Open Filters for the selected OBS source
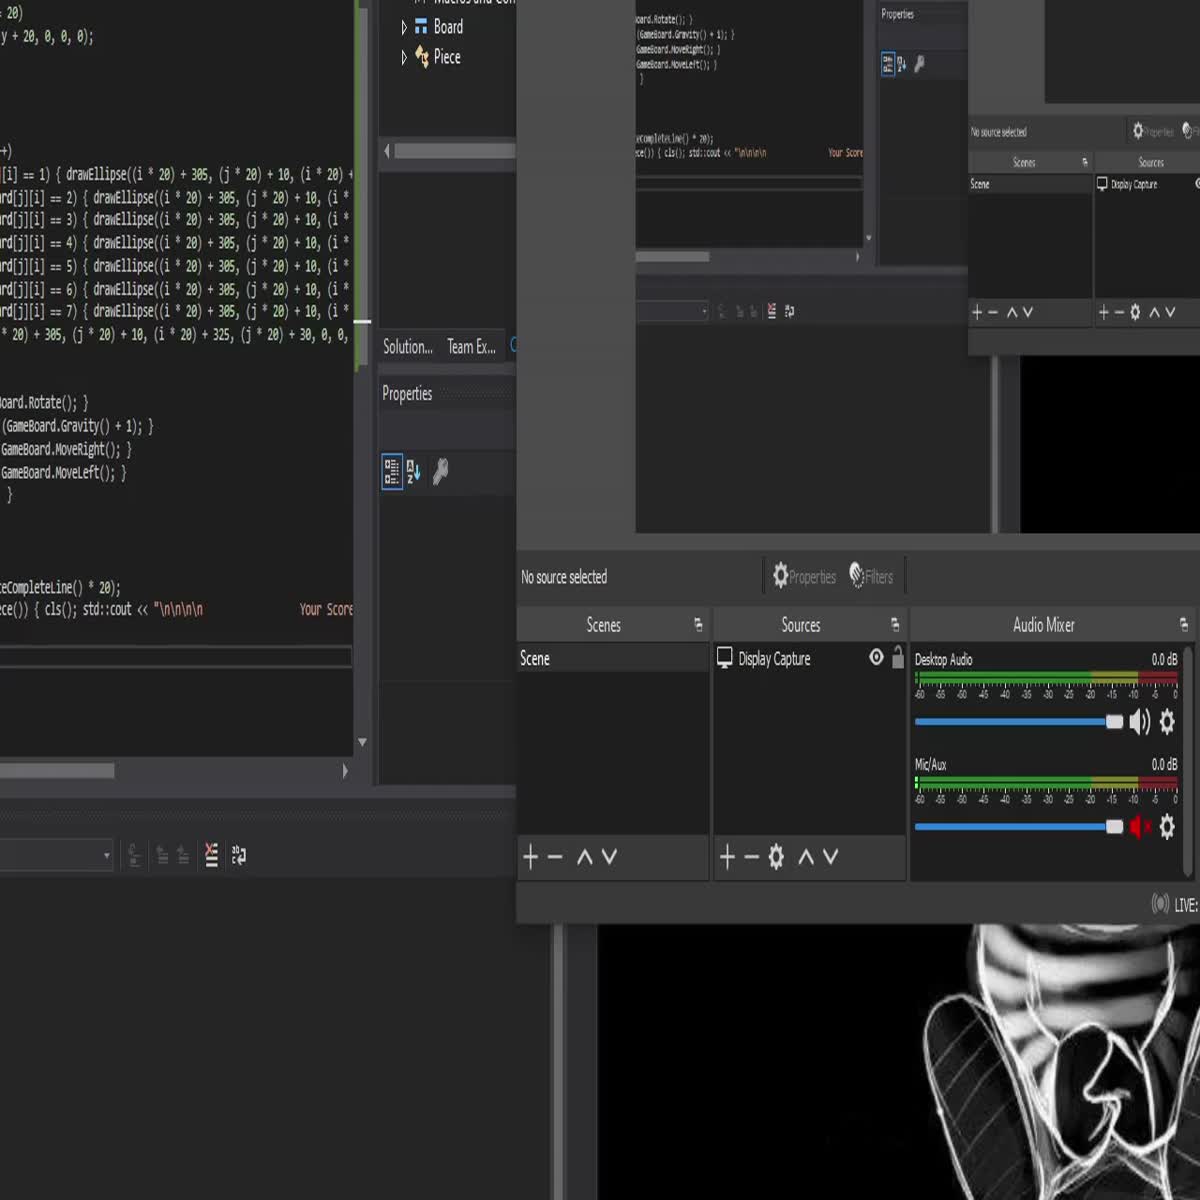 pos(871,576)
